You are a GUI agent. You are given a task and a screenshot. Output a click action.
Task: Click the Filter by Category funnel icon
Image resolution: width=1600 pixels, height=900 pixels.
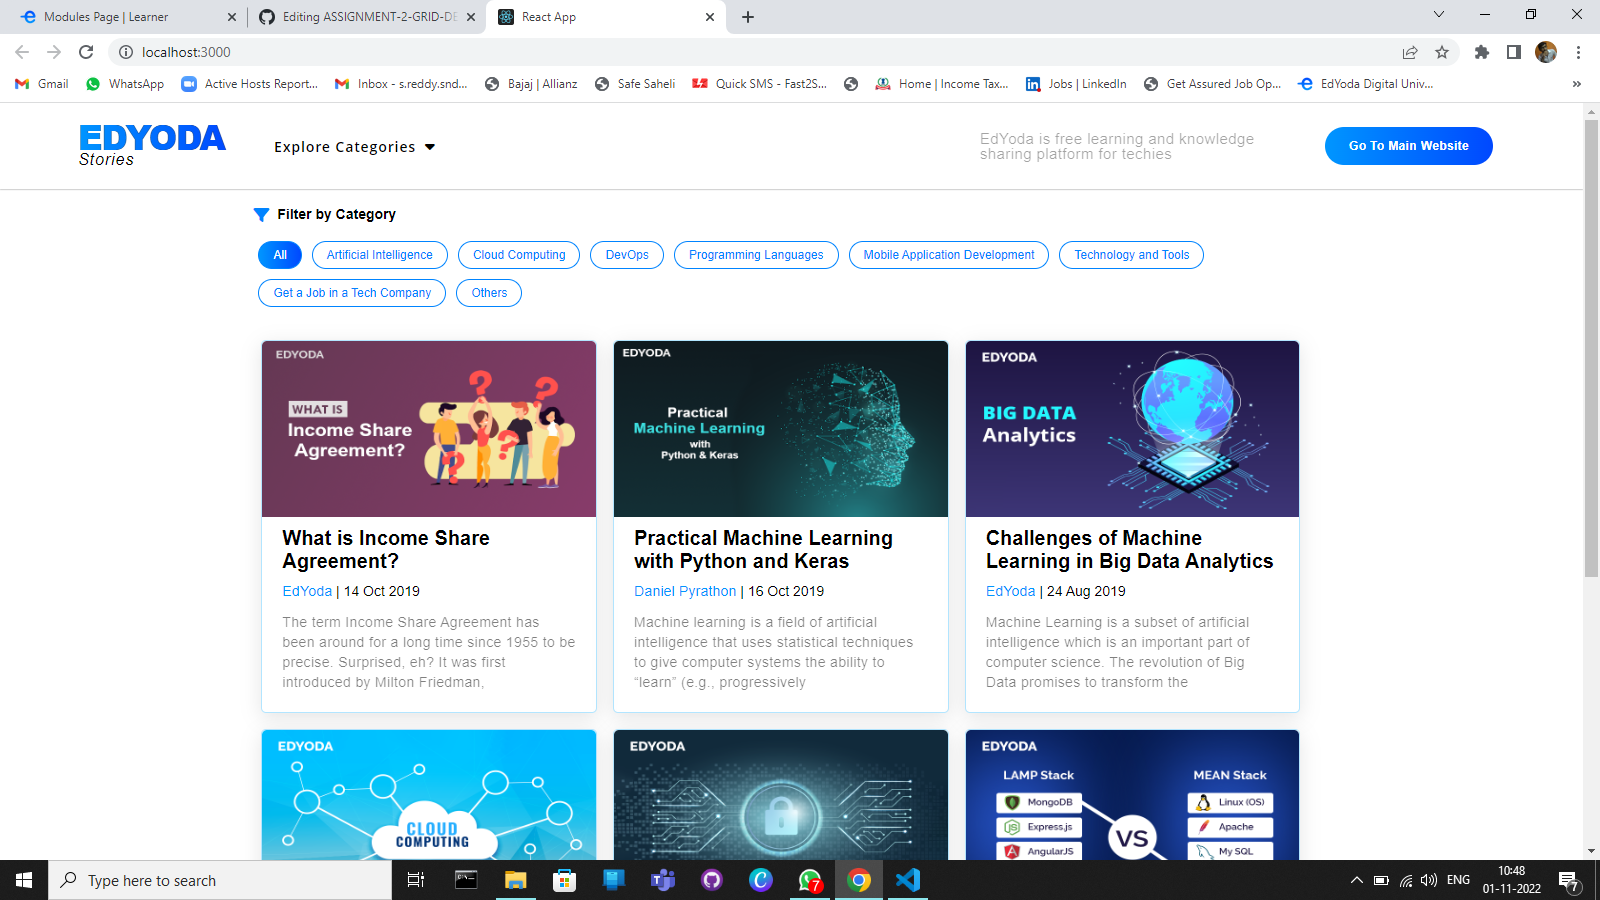pyautogui.click(x=261, y=214)
